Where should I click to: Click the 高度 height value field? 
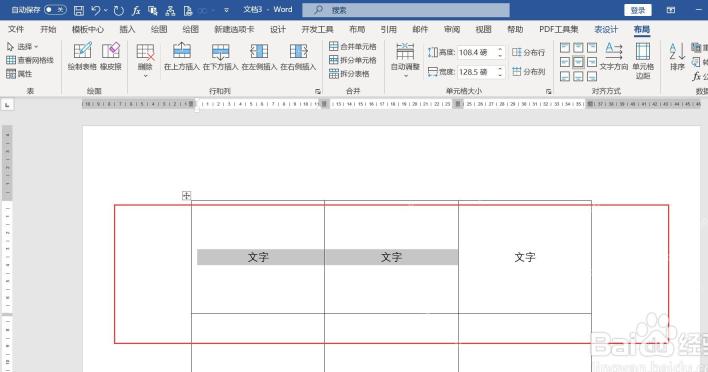tap(477, 52)
